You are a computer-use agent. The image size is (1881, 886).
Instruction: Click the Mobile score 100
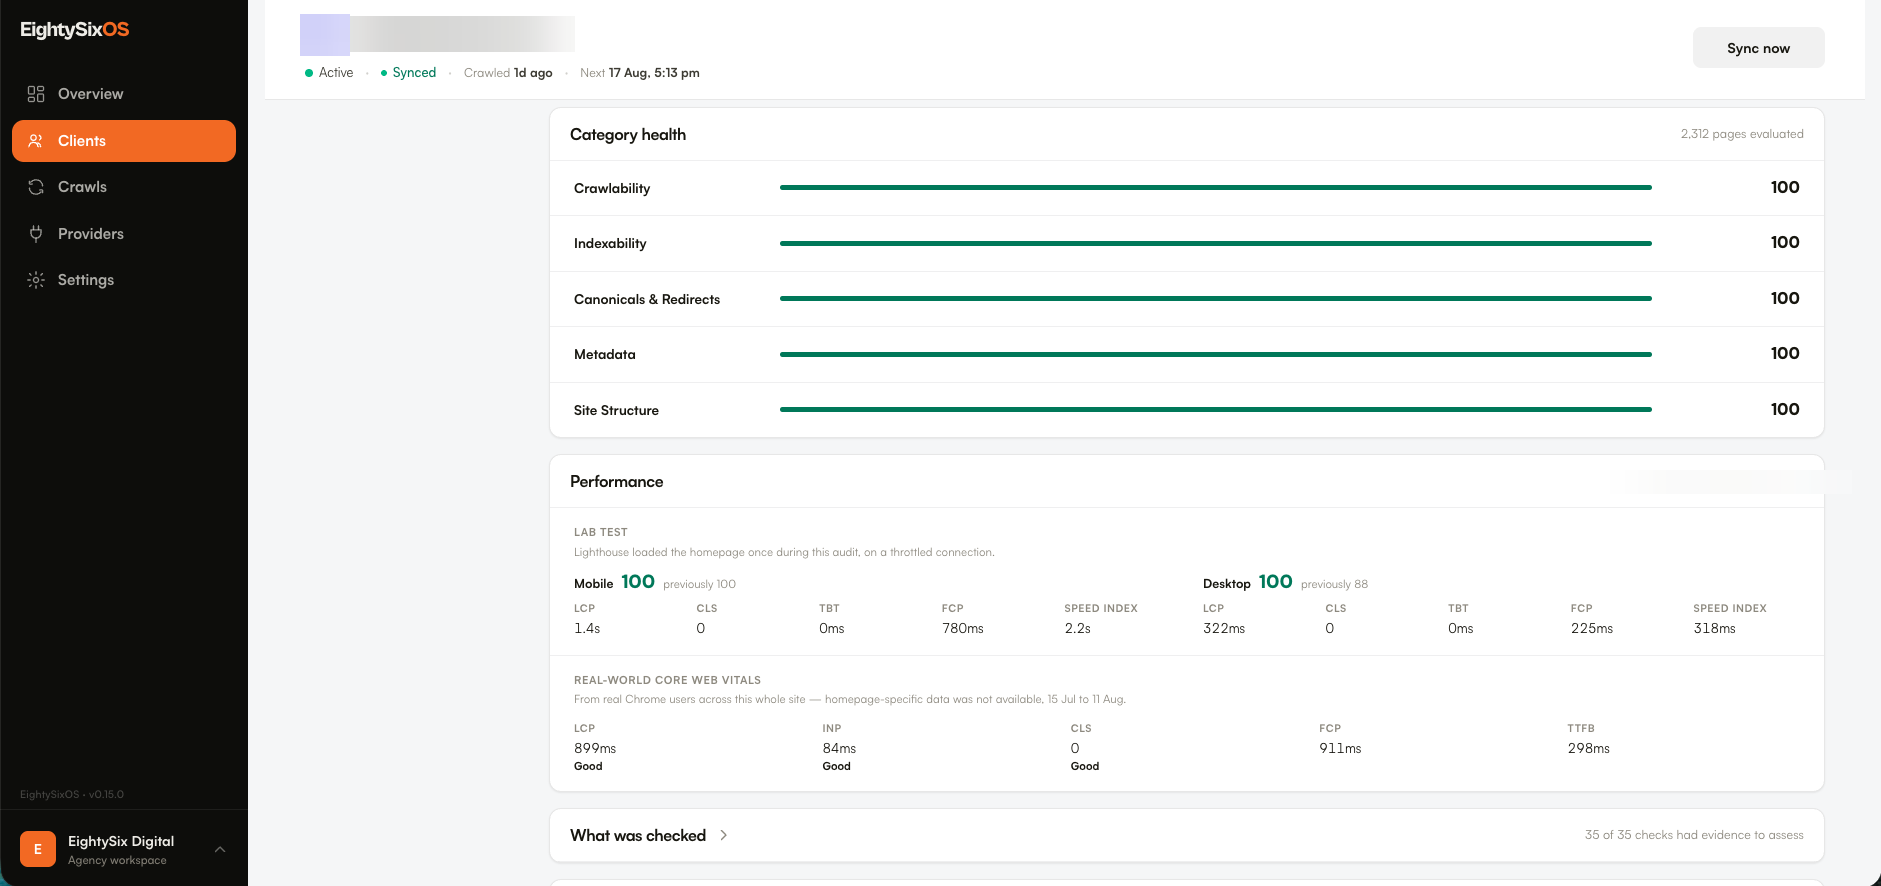638,582
